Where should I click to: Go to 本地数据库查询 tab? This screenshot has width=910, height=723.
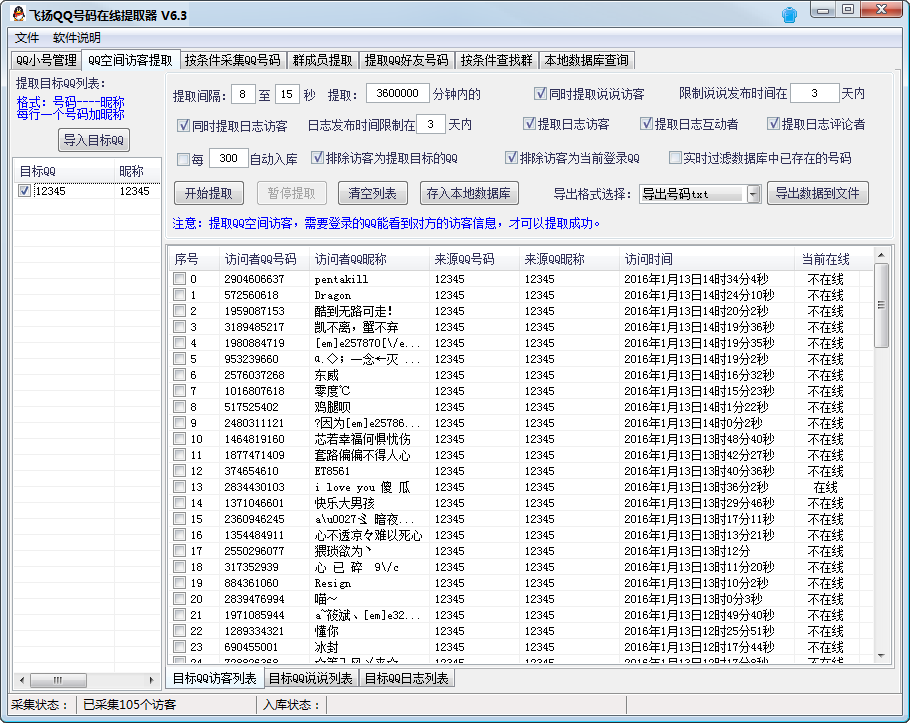coord(587,60)
